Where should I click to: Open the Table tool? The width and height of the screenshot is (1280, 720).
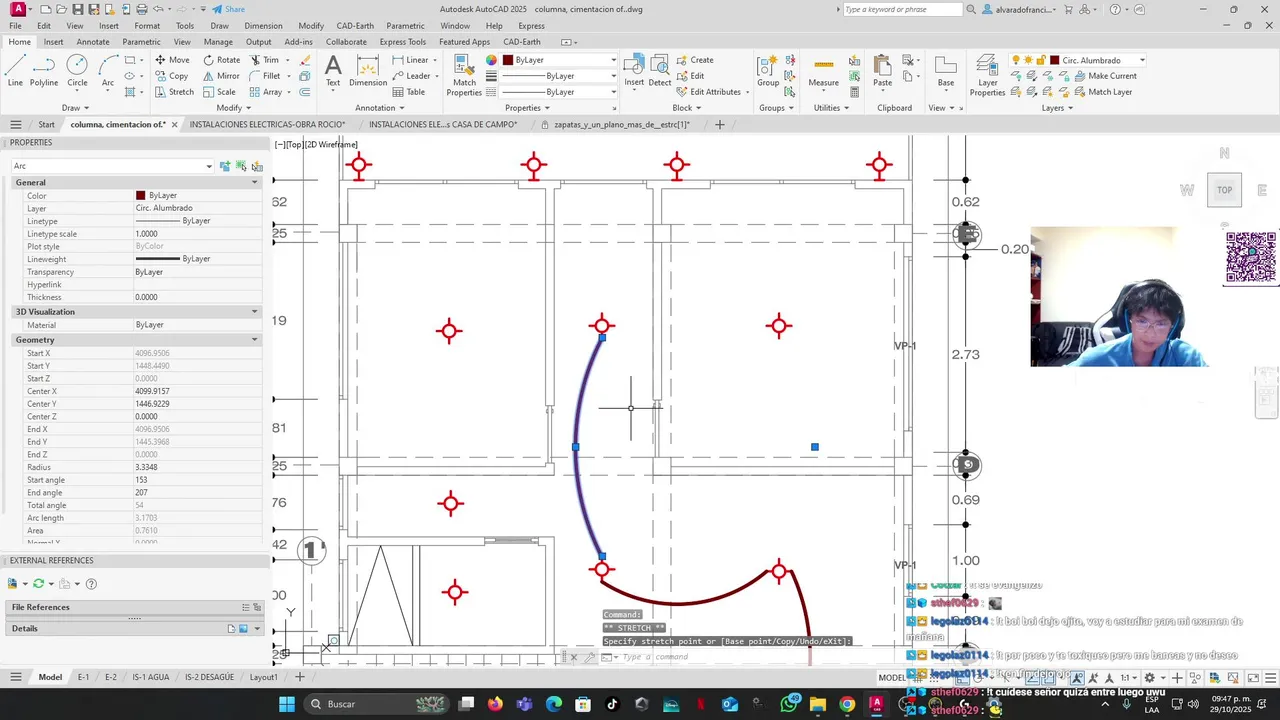tap(408, 92)
